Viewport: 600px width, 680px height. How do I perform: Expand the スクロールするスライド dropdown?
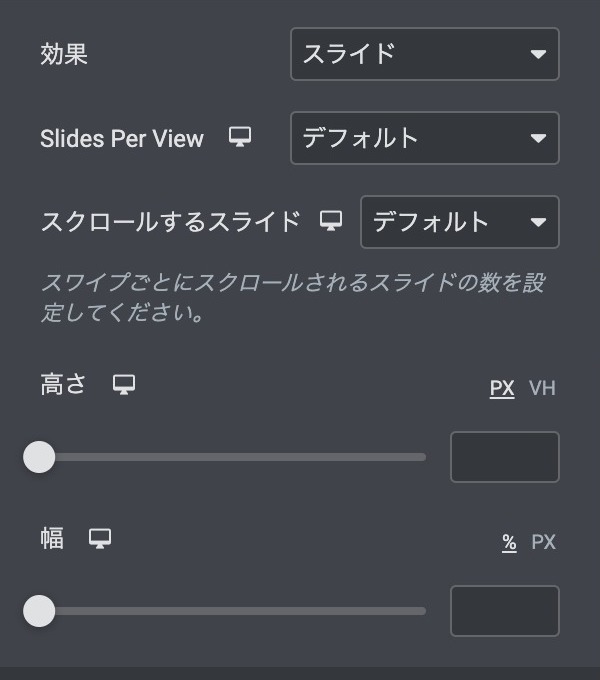point(459,222)
